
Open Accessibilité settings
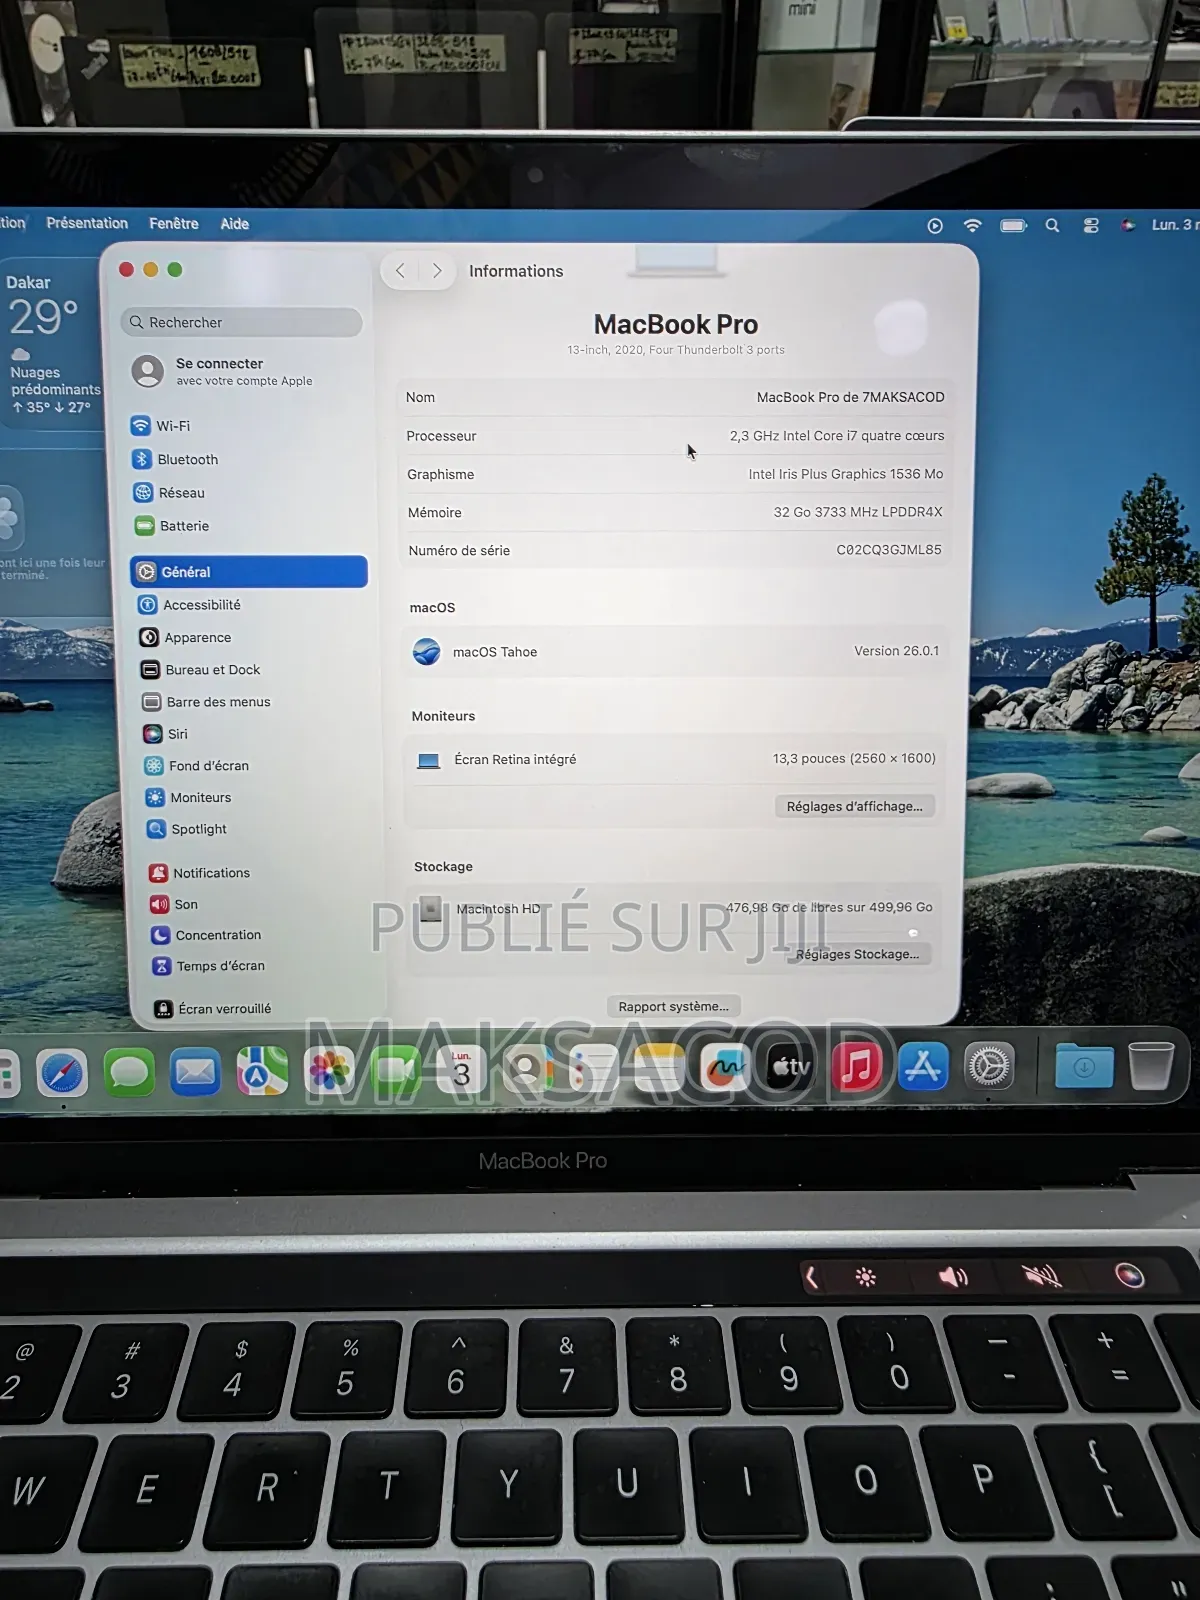(x=189, y=604)
